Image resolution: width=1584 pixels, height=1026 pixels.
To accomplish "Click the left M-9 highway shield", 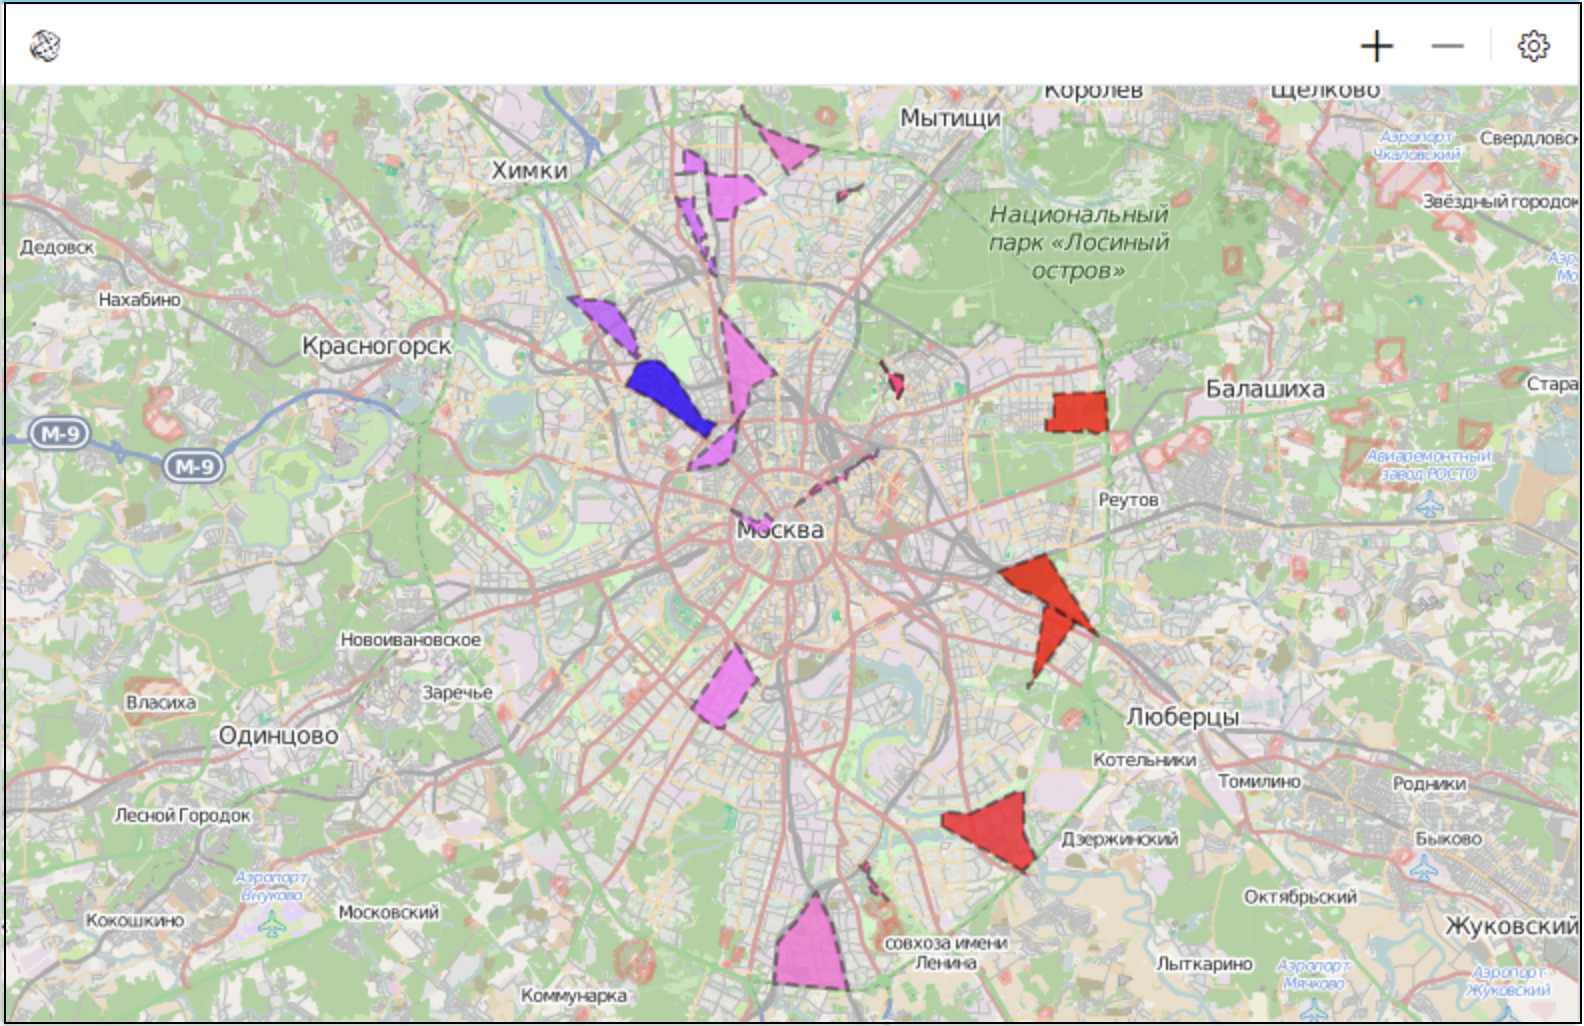I will click(x=59, y=434).
